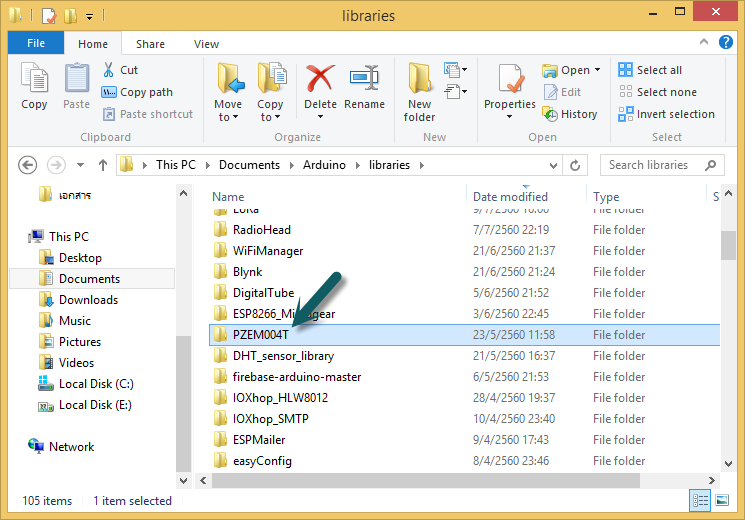745x520 pixels.
Task: Expand breadcrumb arrow after This PC
Action: pyautogui.click(x=208, y=165)
